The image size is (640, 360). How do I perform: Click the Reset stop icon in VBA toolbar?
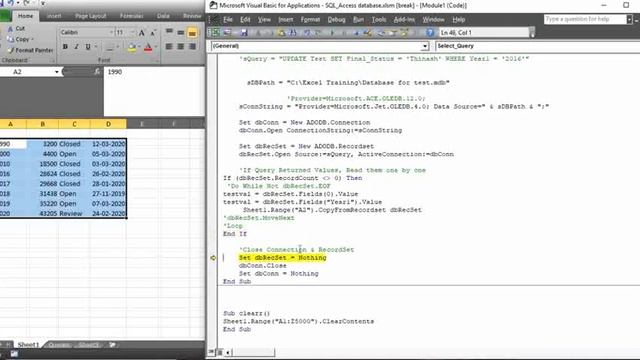click(x=356, y=33)
